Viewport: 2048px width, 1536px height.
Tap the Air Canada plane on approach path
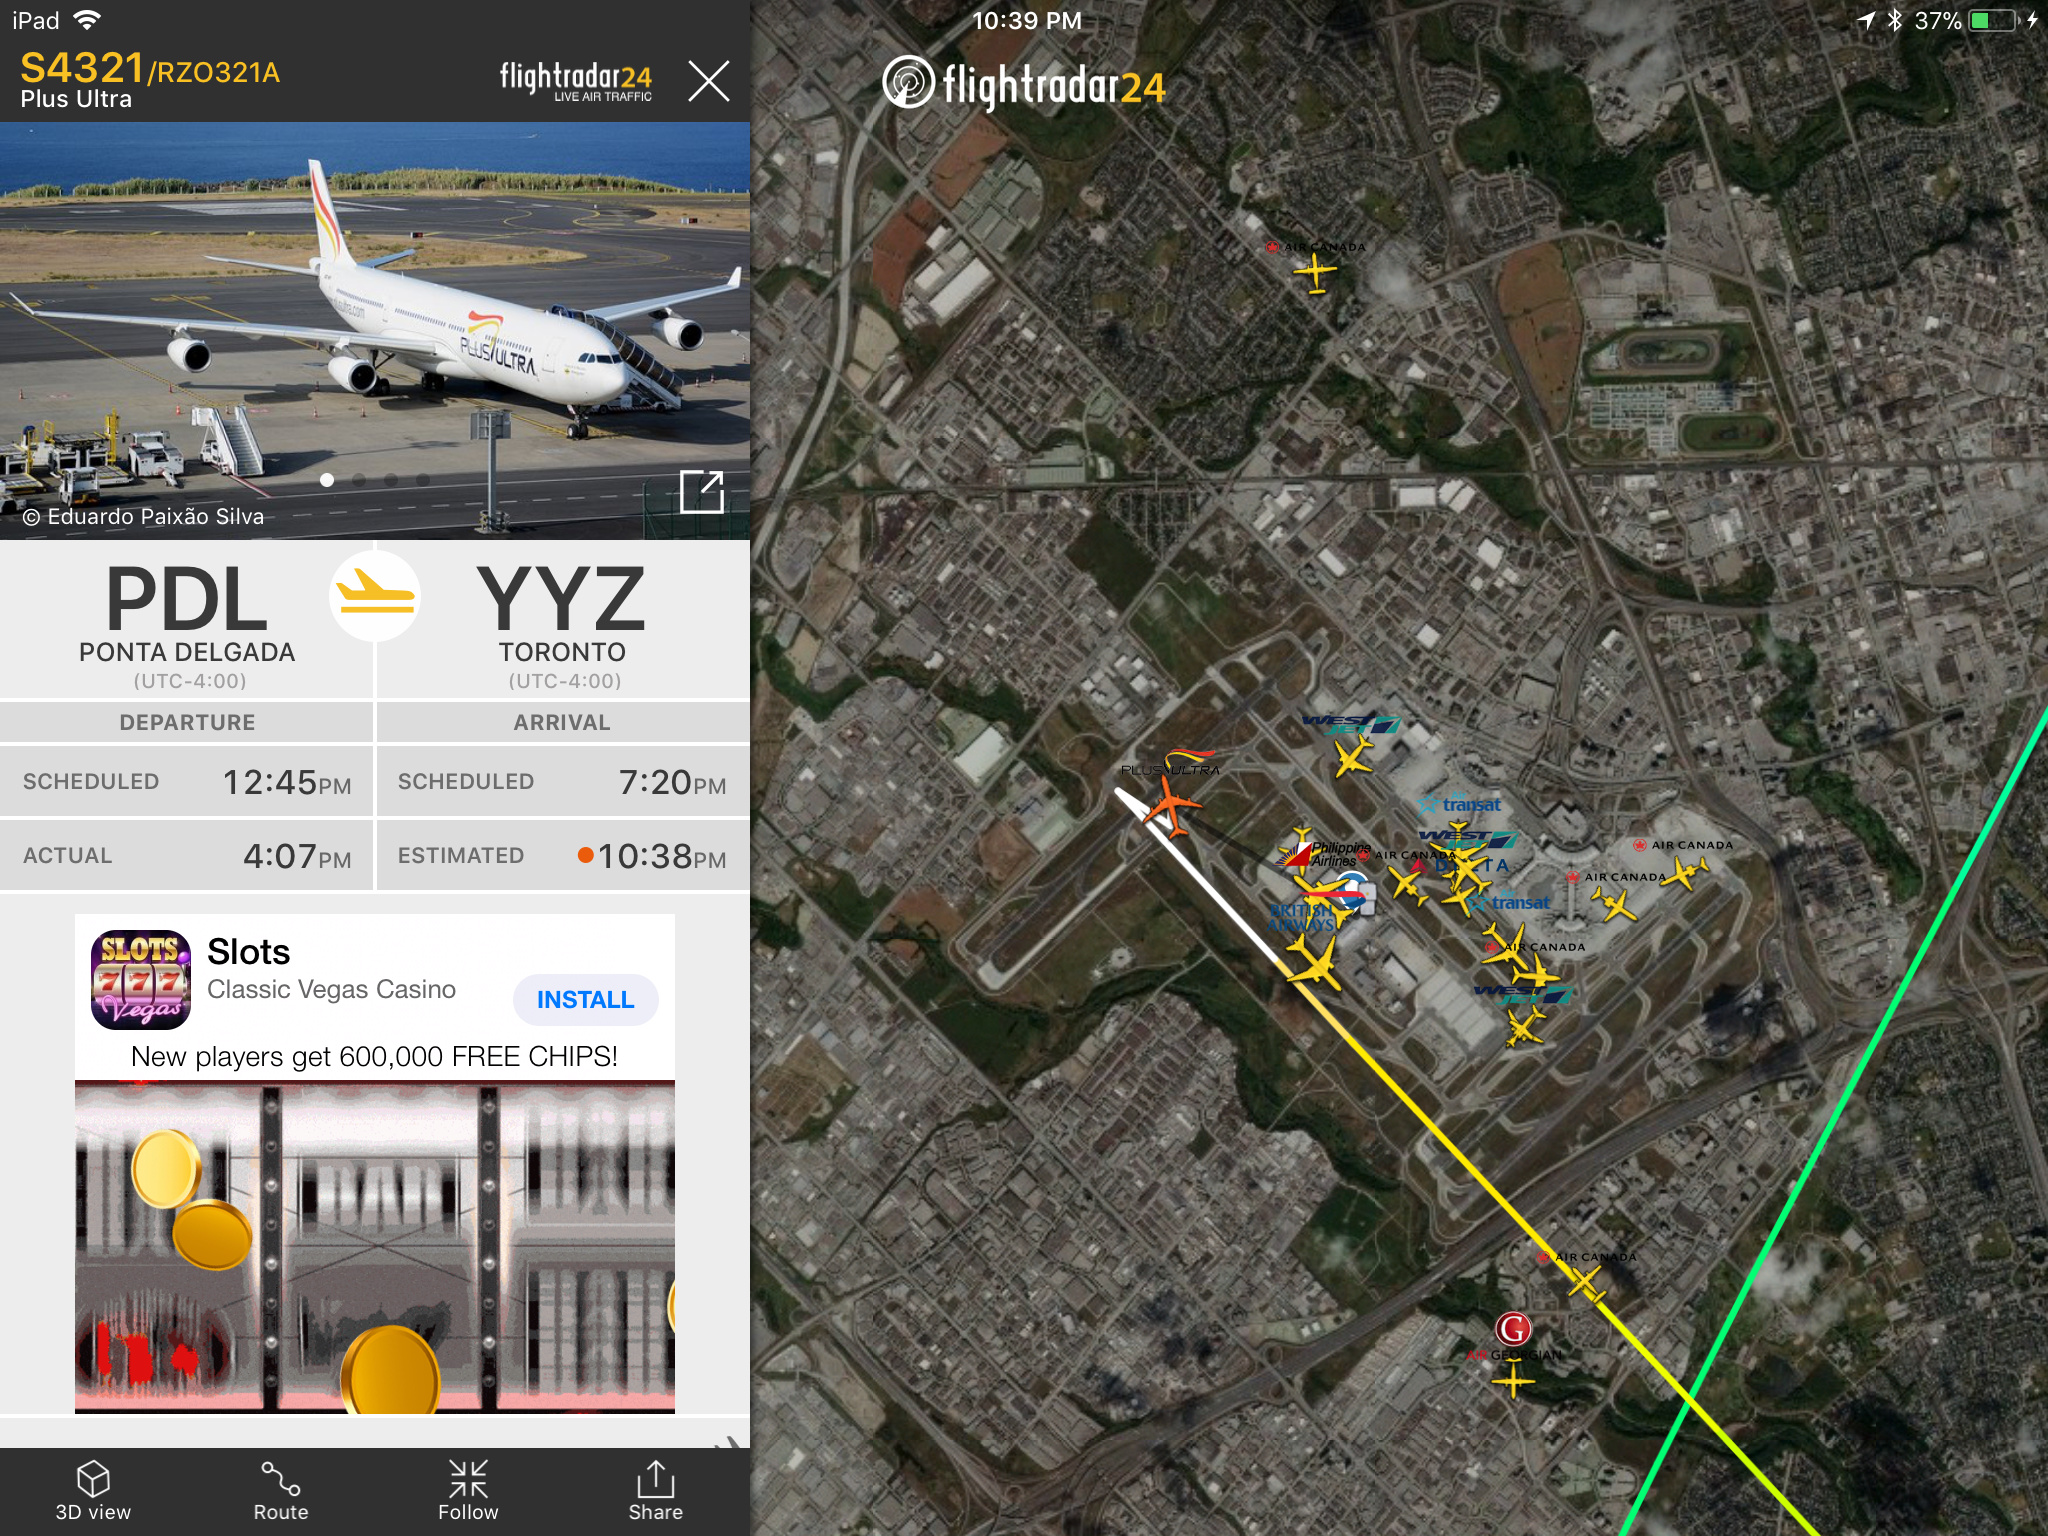[1586, 1281]
